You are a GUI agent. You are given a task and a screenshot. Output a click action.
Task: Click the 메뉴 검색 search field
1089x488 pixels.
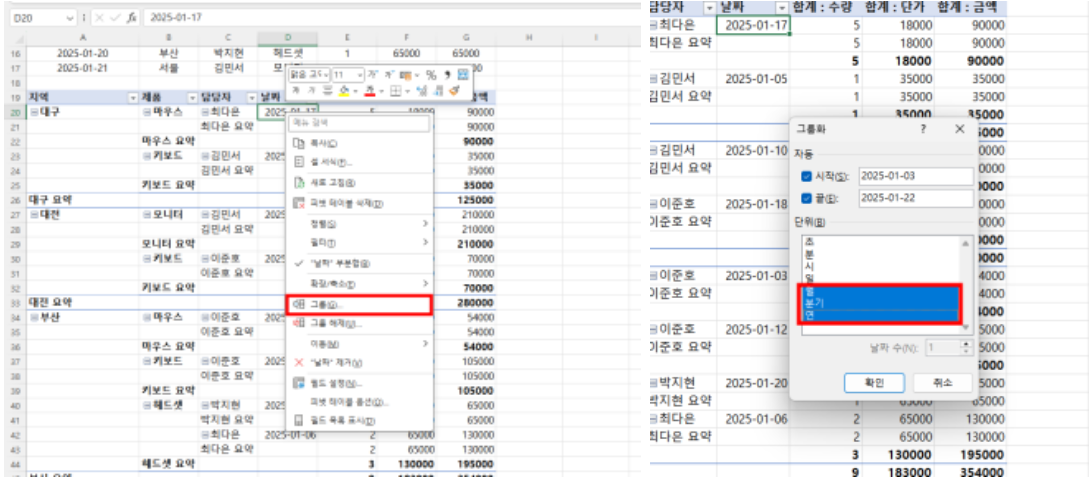coord(359,124)
